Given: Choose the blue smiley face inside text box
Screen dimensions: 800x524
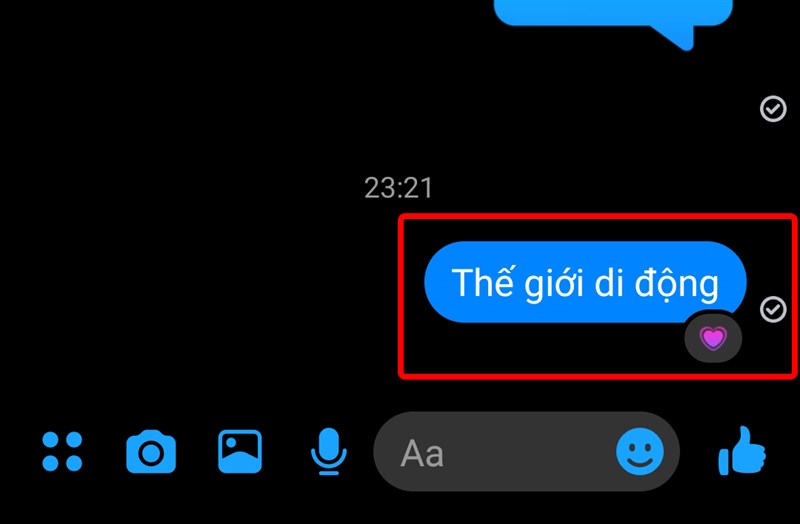Looking at the screenshot, I should tap(640, 452).
